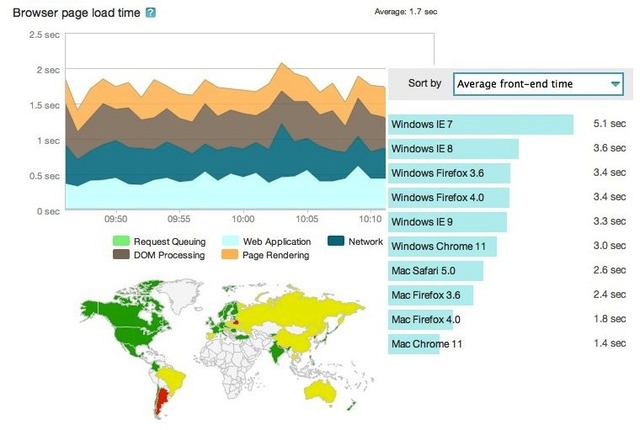
Task: Select the Mac Safari 5.0 bar
Action: coord(436,271)
